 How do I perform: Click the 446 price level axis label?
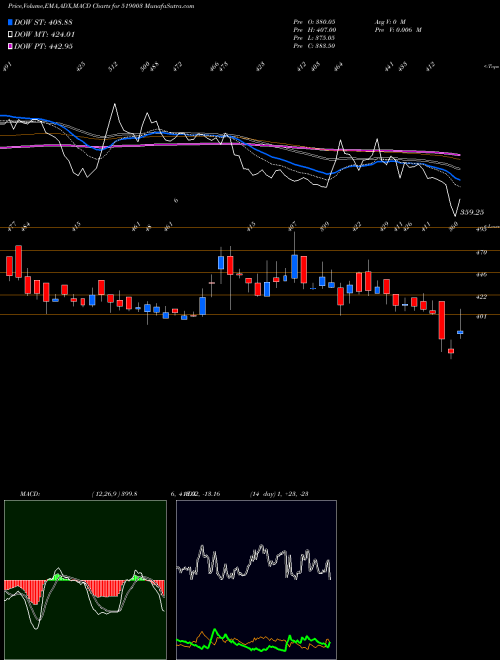click(x=482, y=274)
